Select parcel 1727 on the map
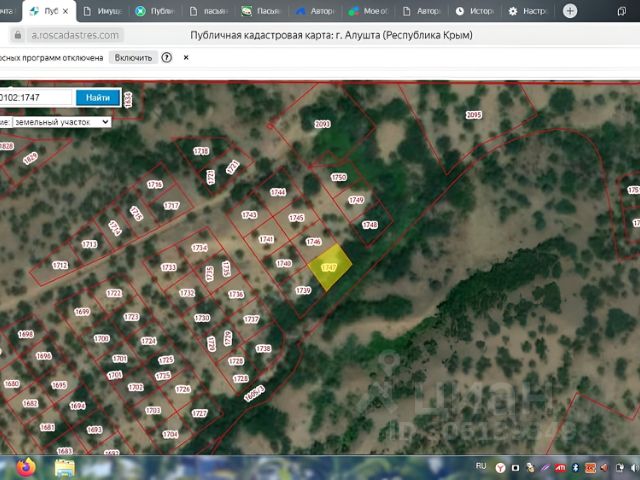This screenshot has width=640, height=480. 200,413
